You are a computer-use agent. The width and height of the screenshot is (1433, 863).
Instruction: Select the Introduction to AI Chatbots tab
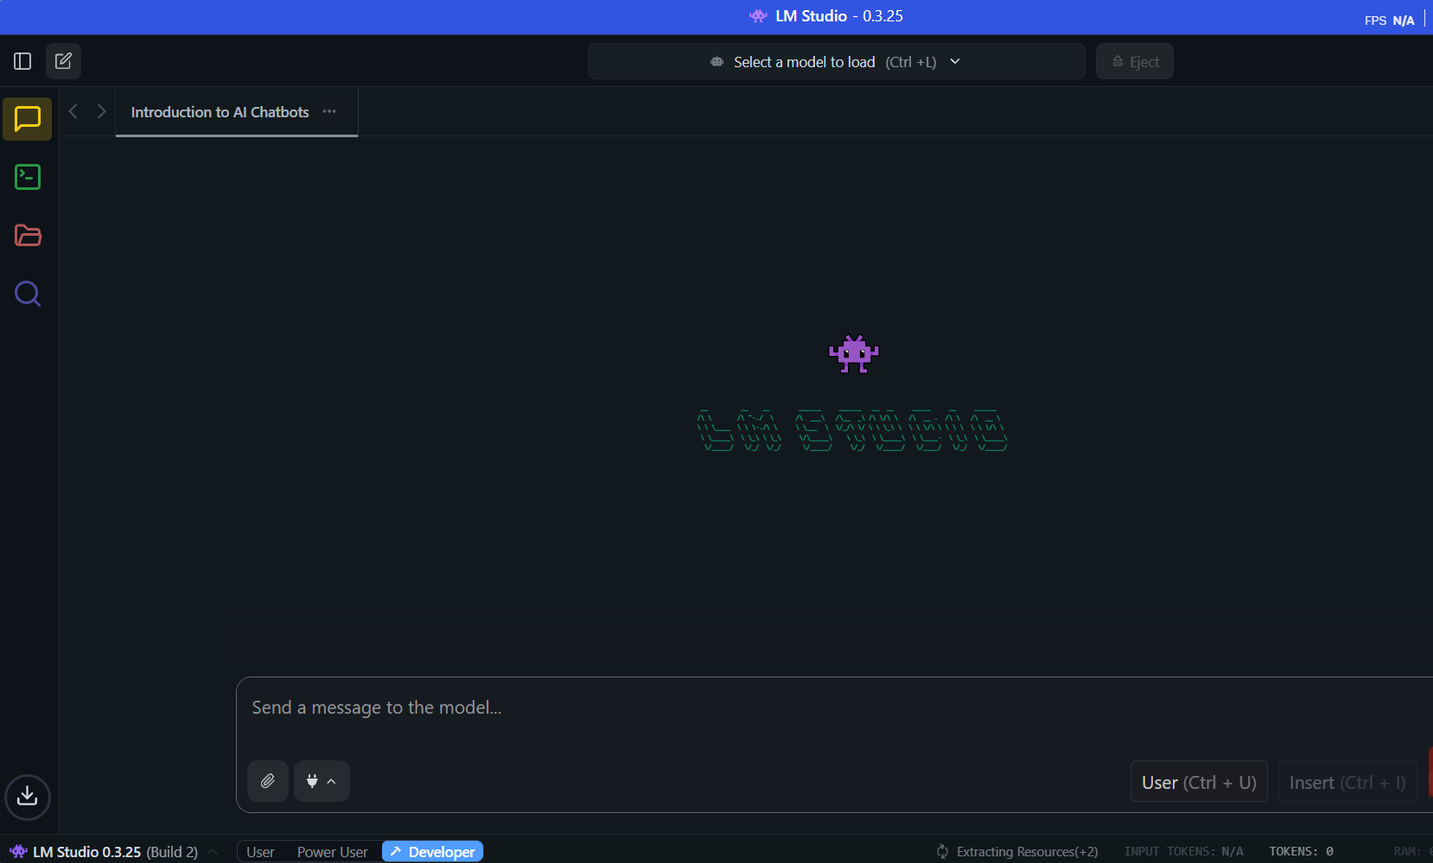(220, 112)
